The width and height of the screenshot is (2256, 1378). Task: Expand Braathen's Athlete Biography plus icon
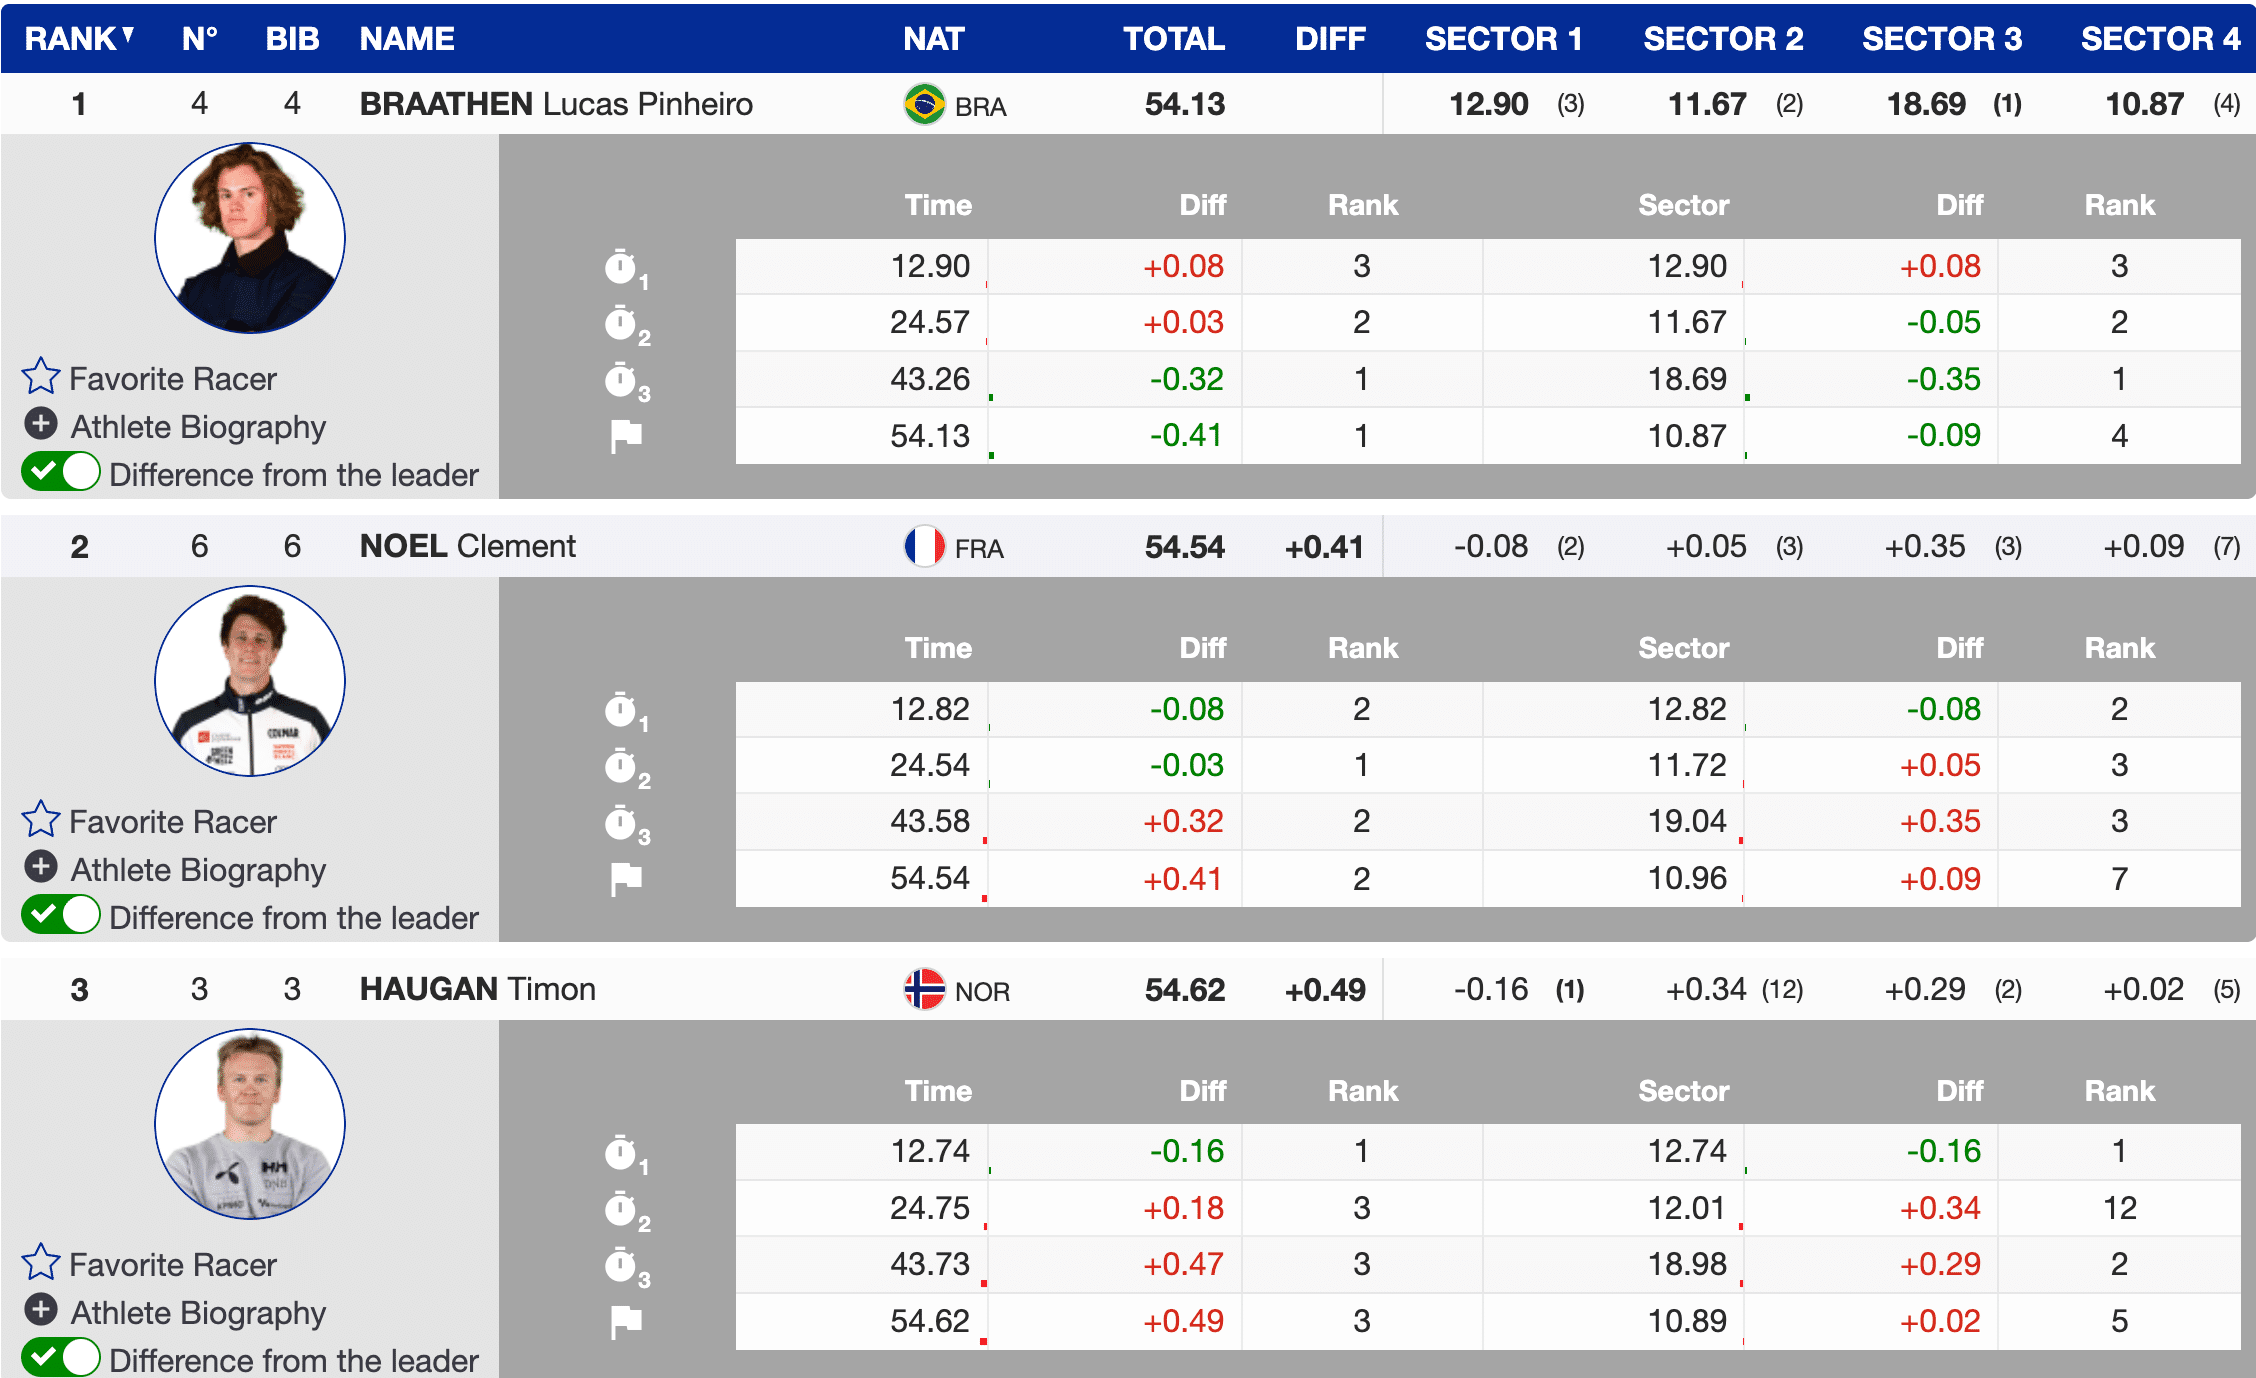41,424
